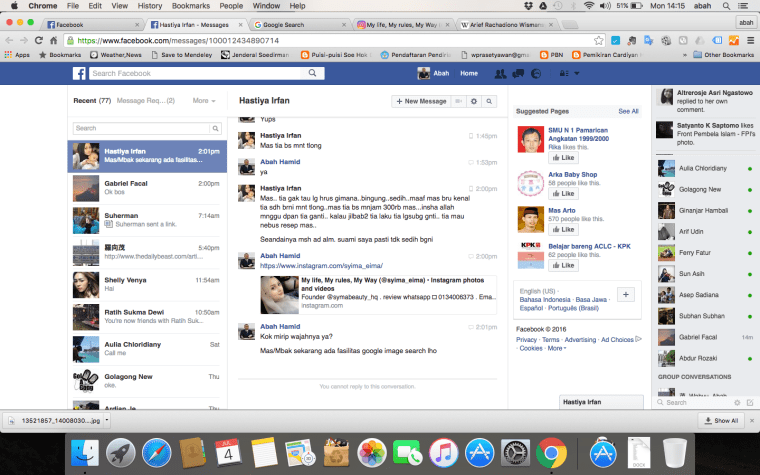Bookmark page with the star icon

598,40
